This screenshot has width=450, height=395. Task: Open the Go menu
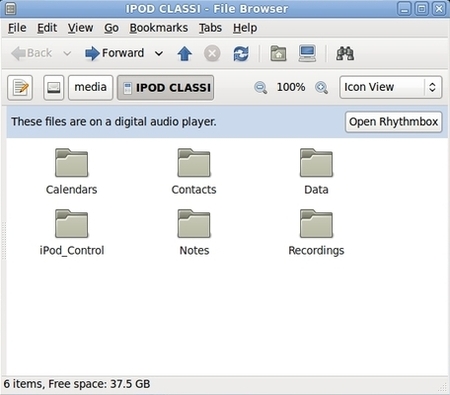(x=111, y=28)
